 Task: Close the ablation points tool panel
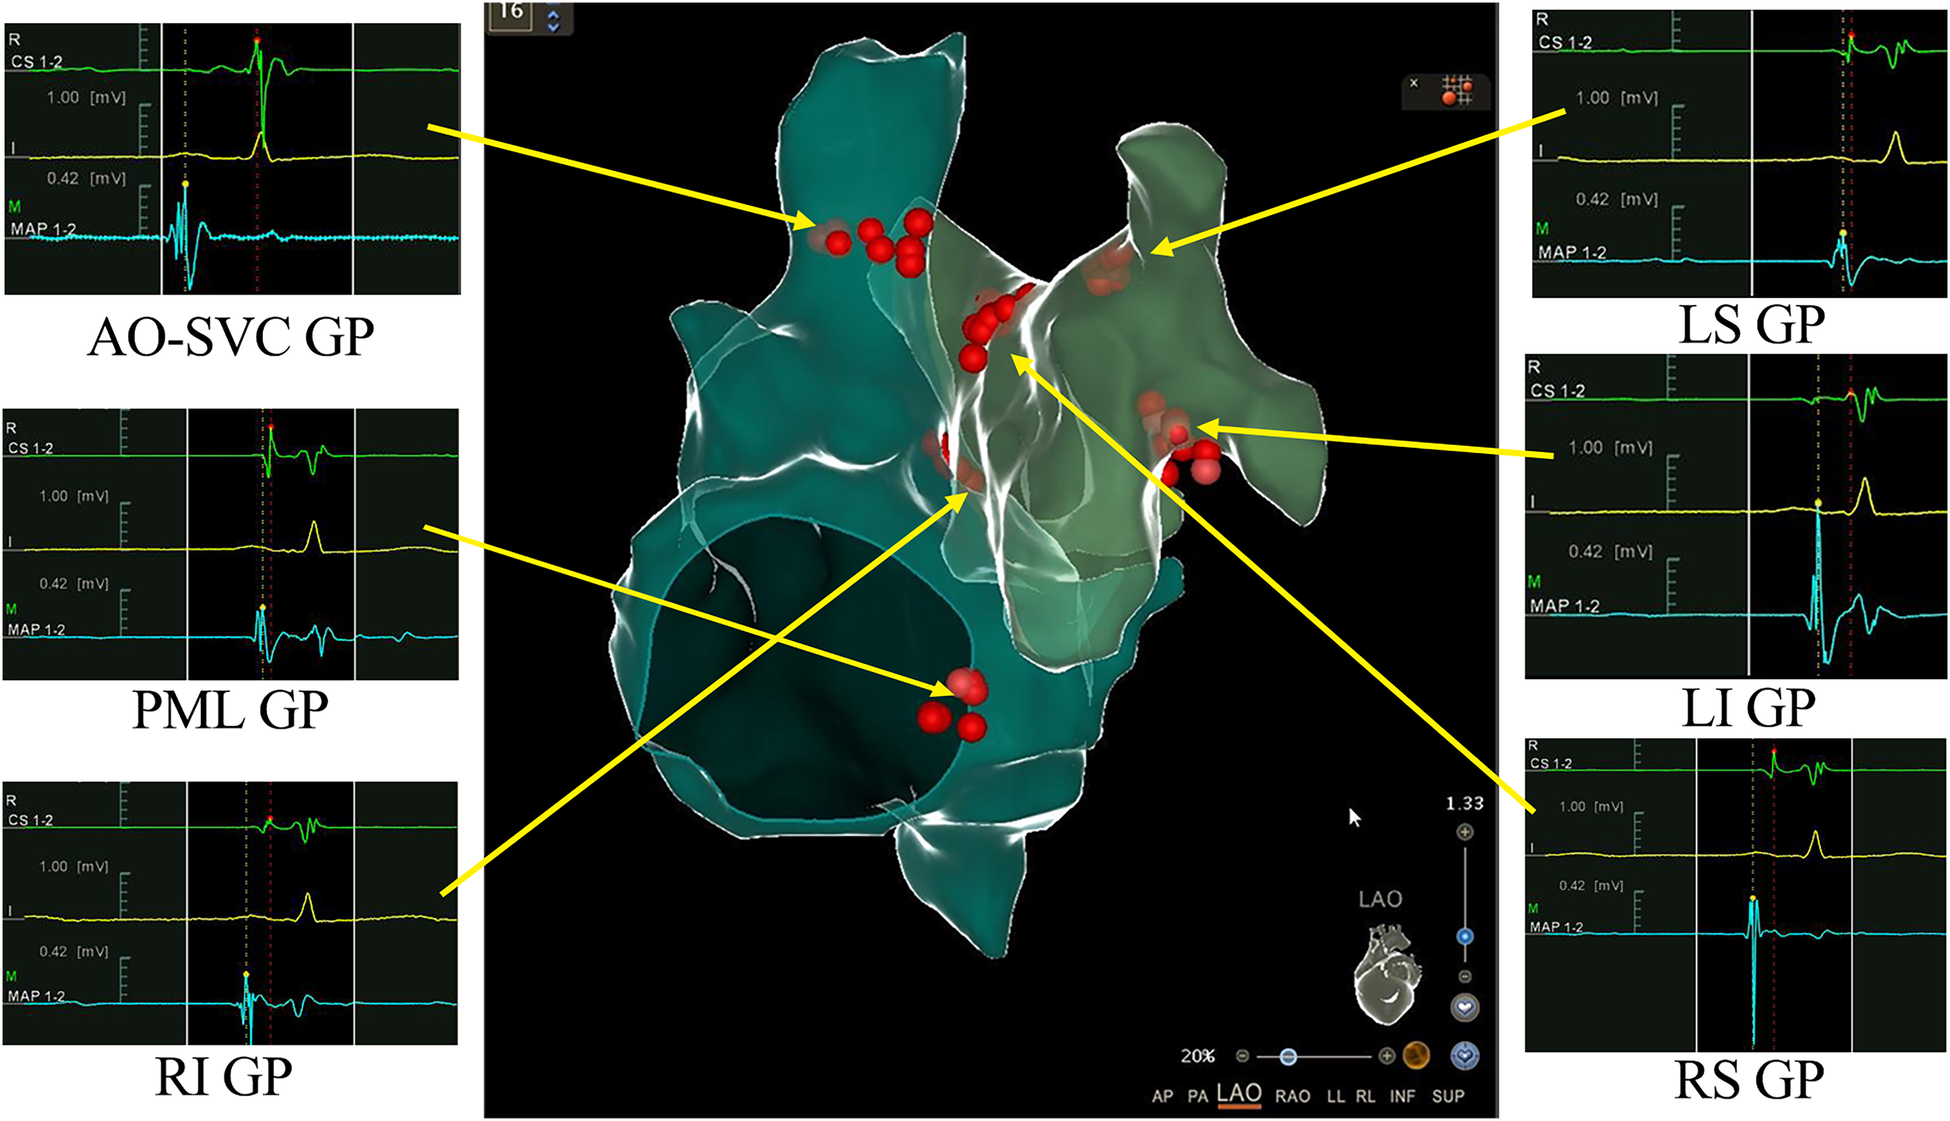click(1414, 84)
